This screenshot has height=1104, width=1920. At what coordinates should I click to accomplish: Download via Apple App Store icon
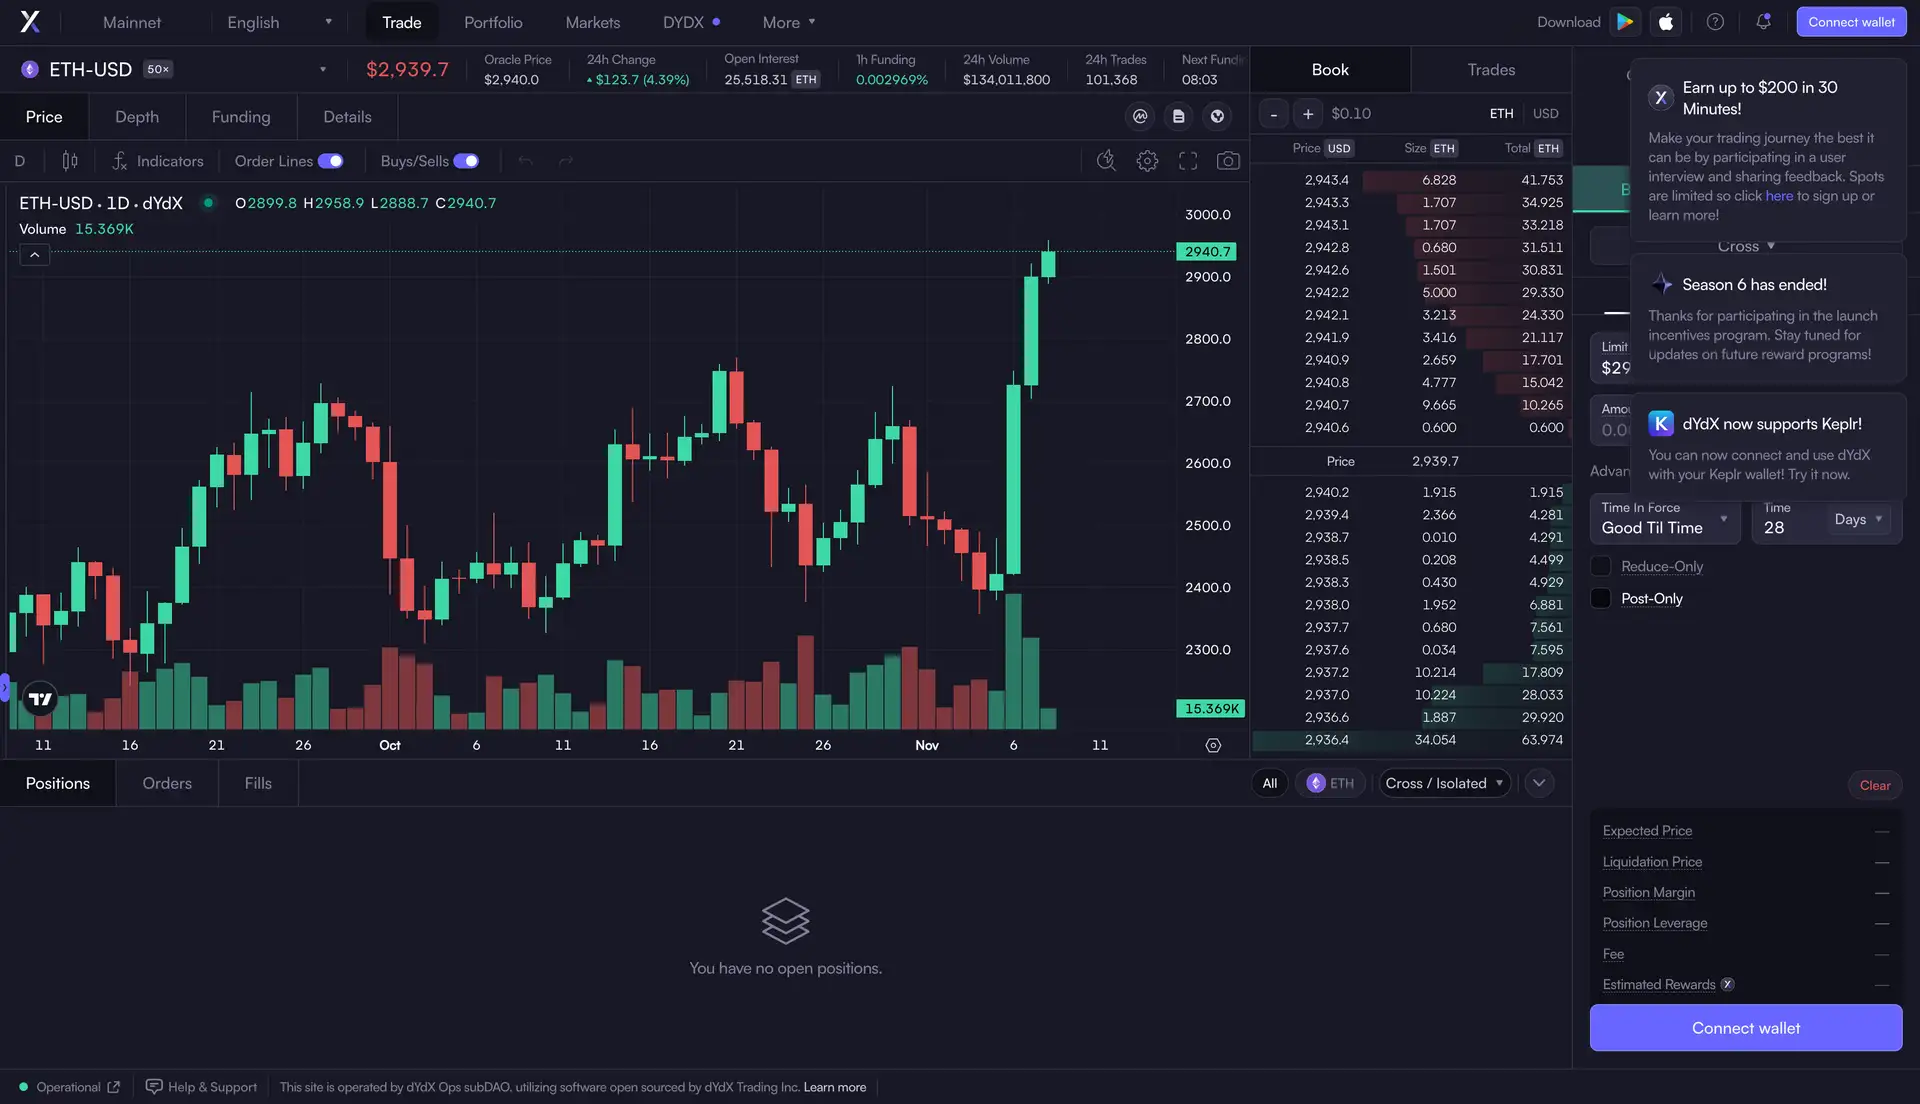1666,22
